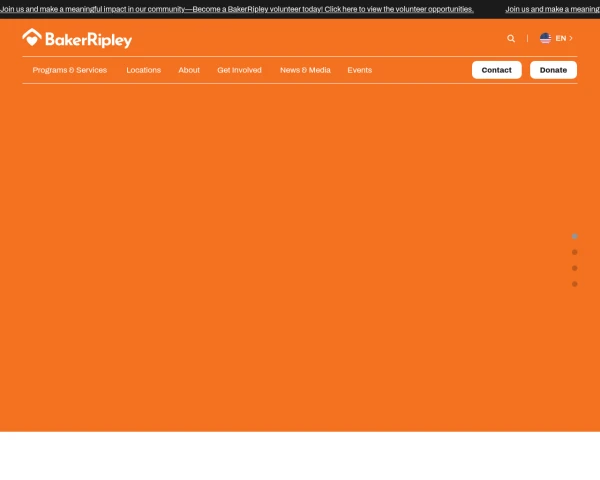Open the Programs & Services menu
The width and height of the screenshot is (600, 480).
[x=69, y=70]
